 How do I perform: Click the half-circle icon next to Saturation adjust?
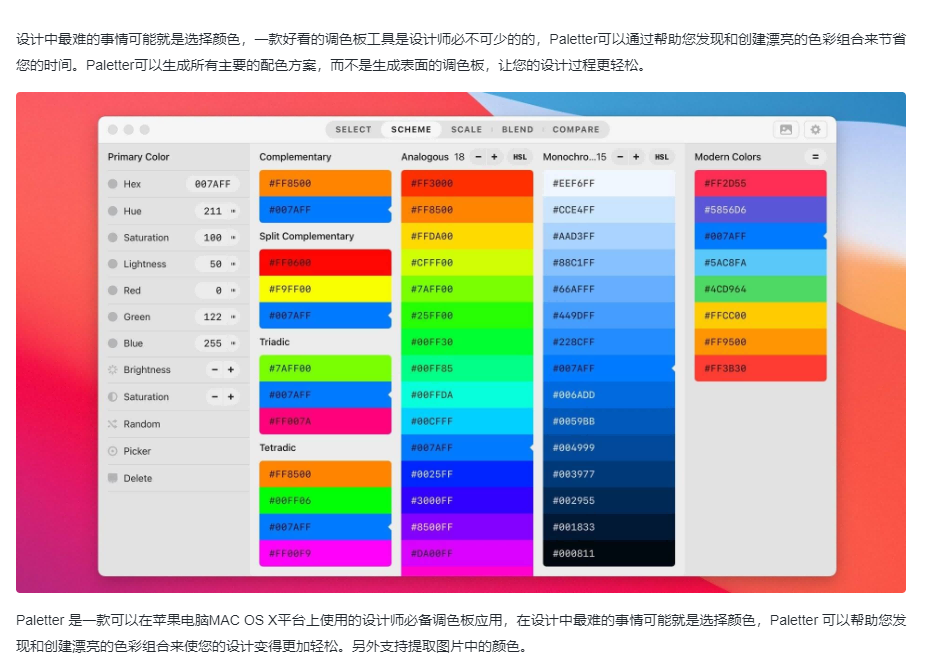click(113, 397)
